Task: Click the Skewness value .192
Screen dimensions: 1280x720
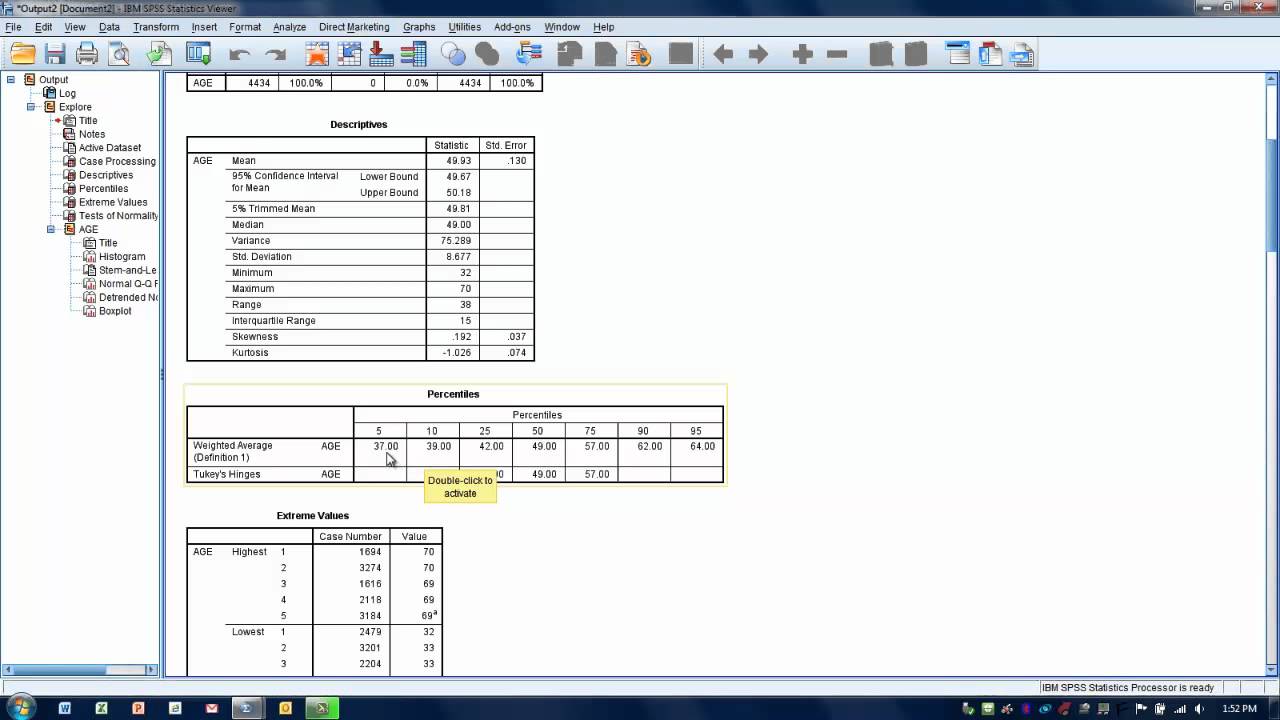Action: (461, 336)
